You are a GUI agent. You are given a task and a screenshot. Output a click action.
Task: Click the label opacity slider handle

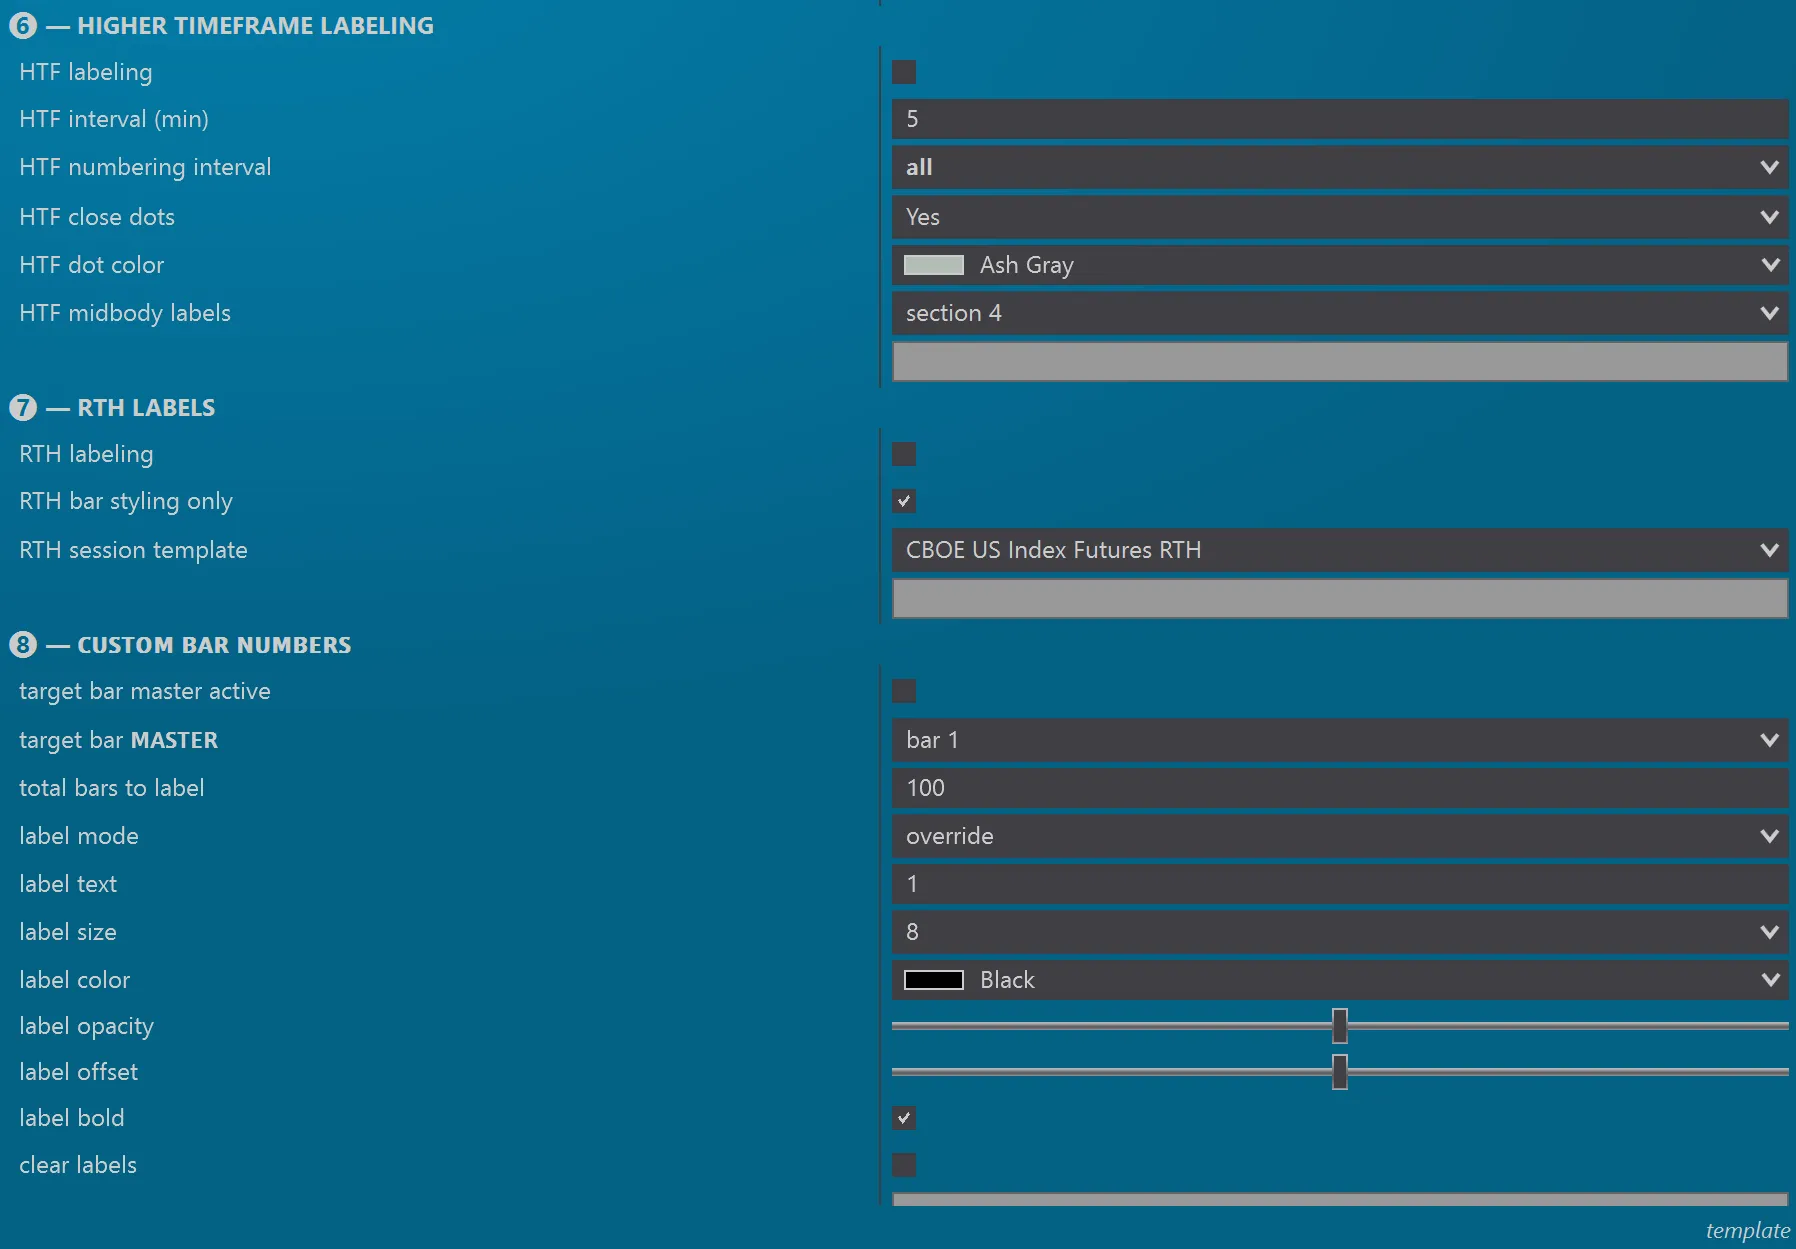coord(1340,1026)
